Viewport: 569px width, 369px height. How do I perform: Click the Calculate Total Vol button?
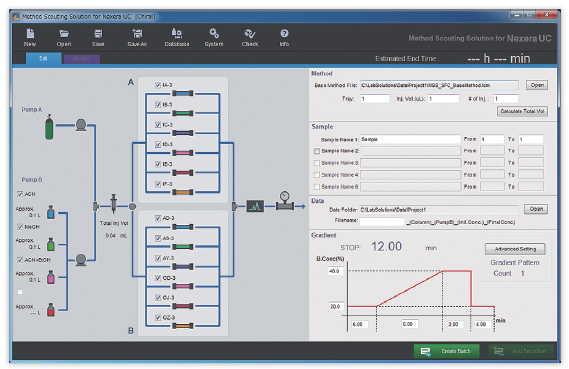[x=522, y=111]
